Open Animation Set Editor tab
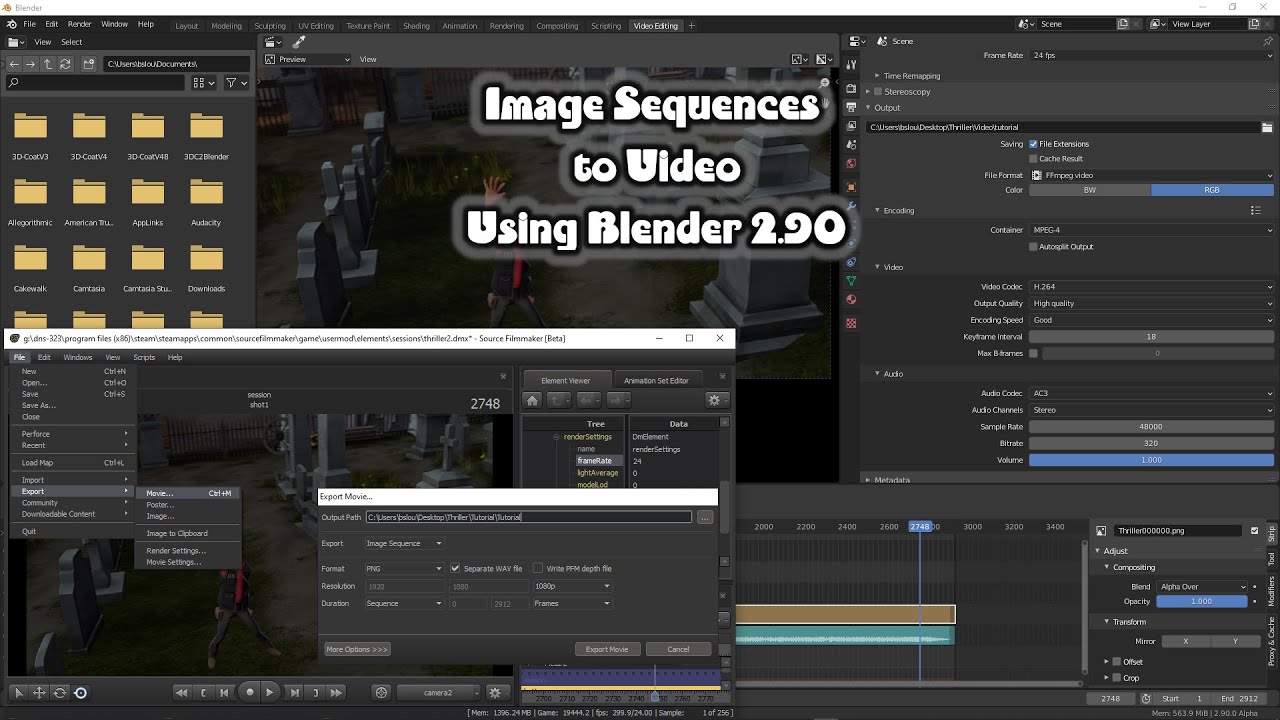The width and height of the screenshot is (1280, 720). pos(656,380)
